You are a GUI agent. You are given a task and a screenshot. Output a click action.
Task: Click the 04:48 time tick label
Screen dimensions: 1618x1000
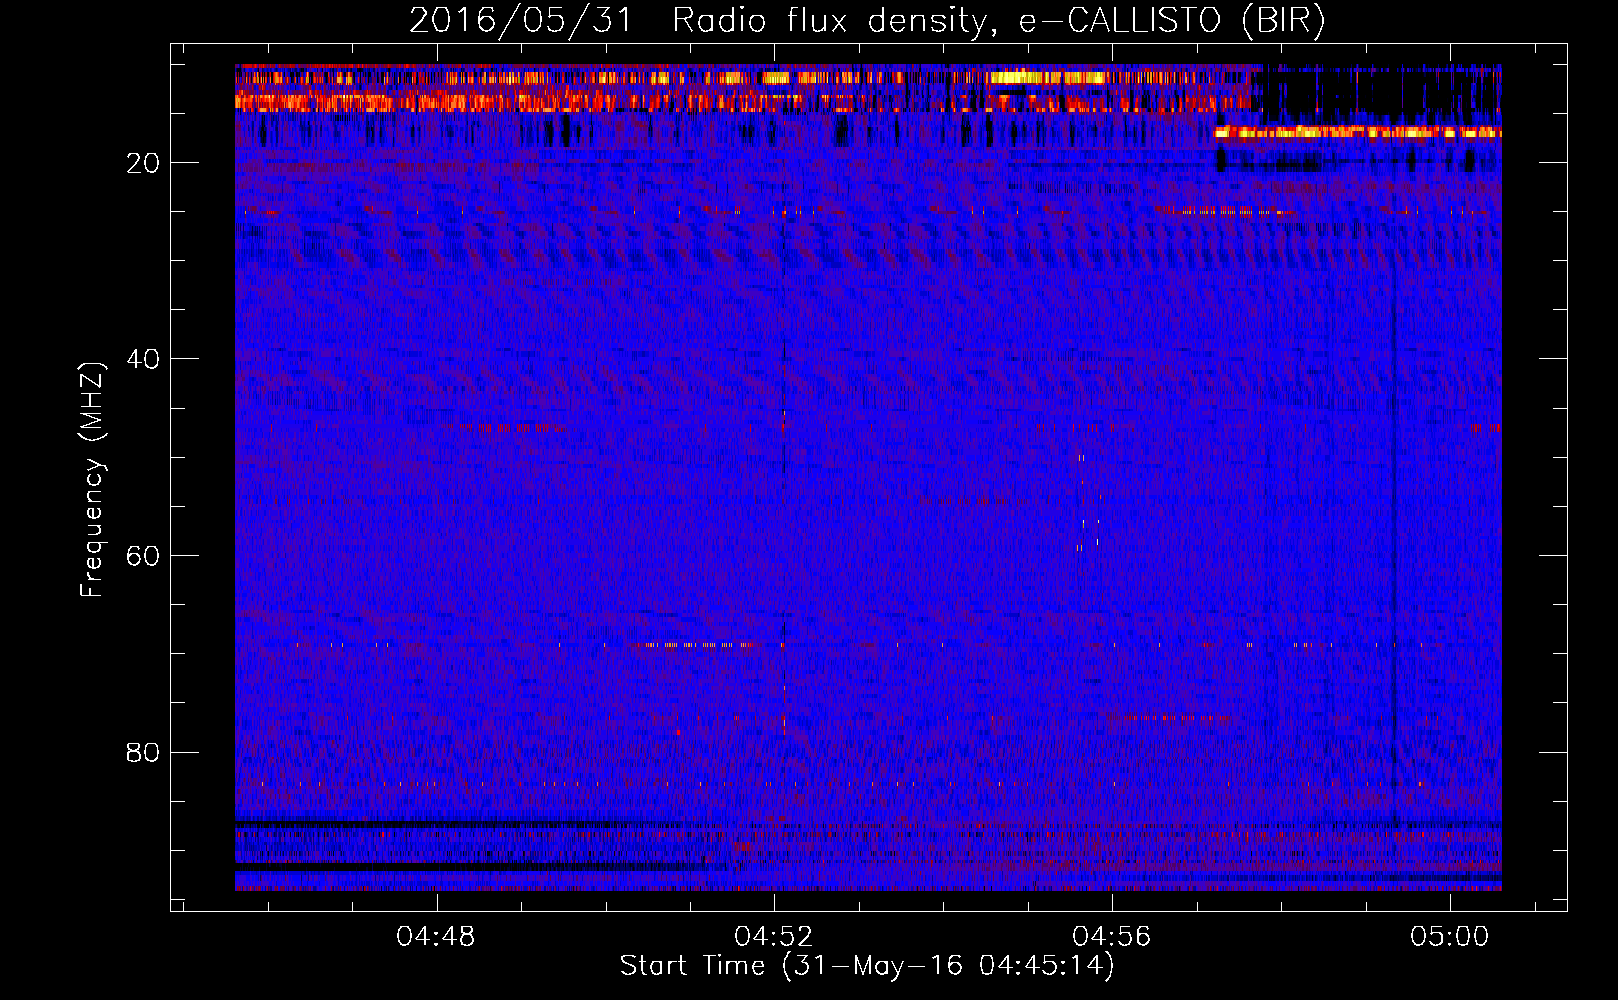point(436,937)
